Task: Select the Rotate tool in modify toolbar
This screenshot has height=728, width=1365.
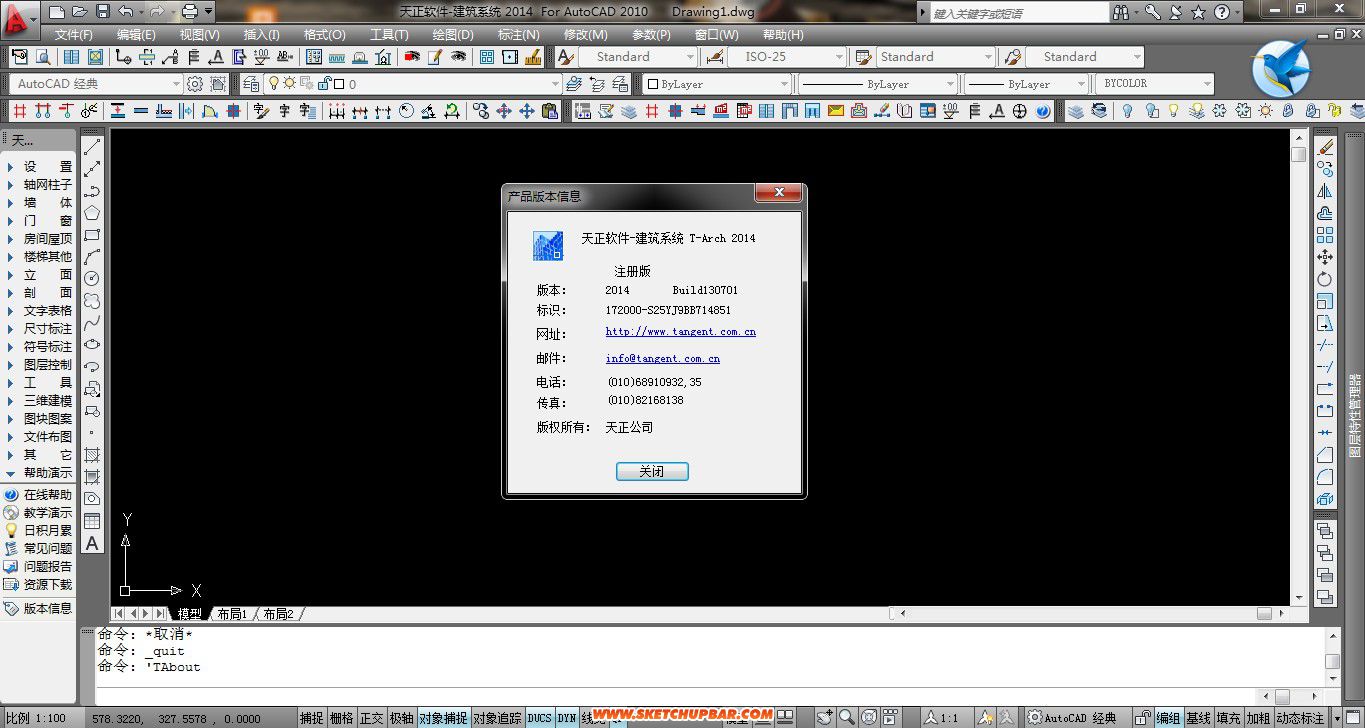Action: pos(1325,279)
